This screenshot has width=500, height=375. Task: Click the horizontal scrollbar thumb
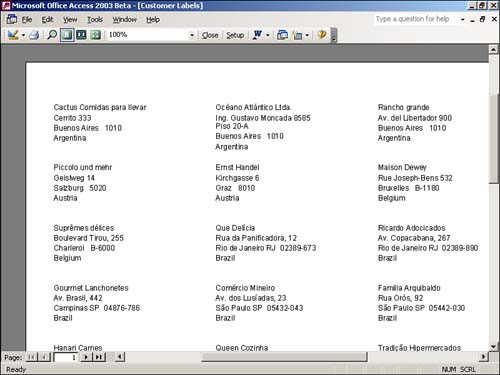point(284,357)
